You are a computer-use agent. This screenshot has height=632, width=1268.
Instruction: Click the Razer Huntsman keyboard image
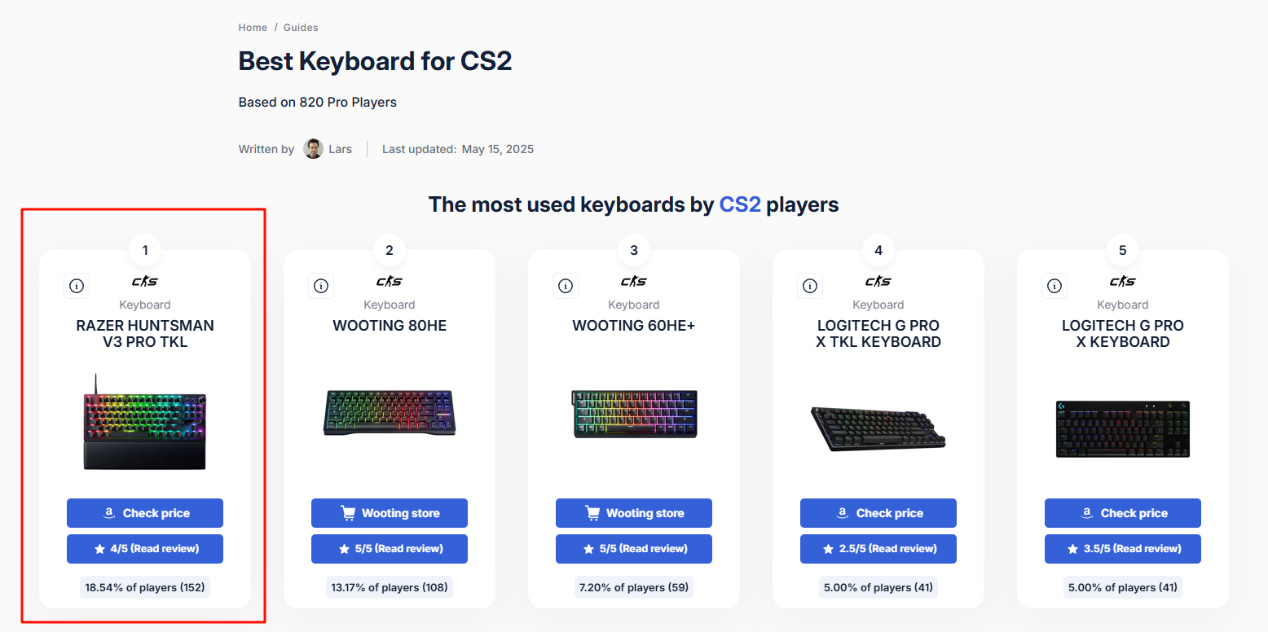pos(145,421)
